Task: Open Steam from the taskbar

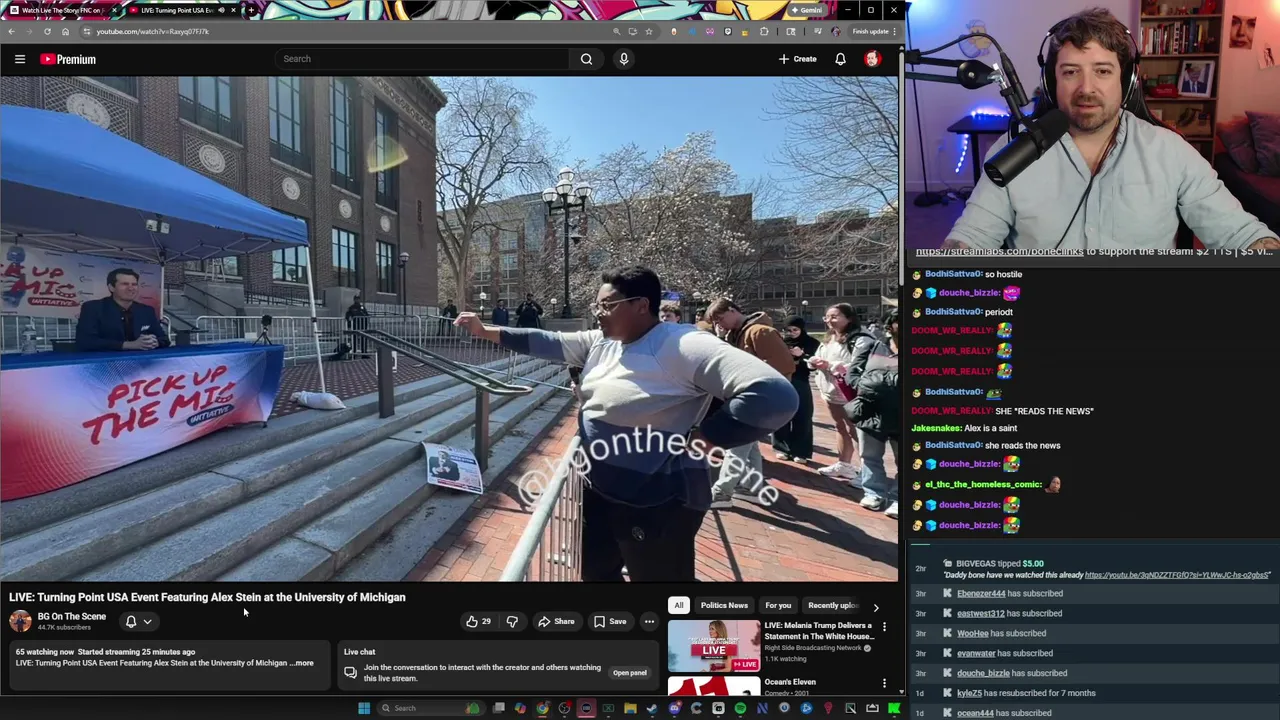Action: pyautogui.click(x=652, y=708)
